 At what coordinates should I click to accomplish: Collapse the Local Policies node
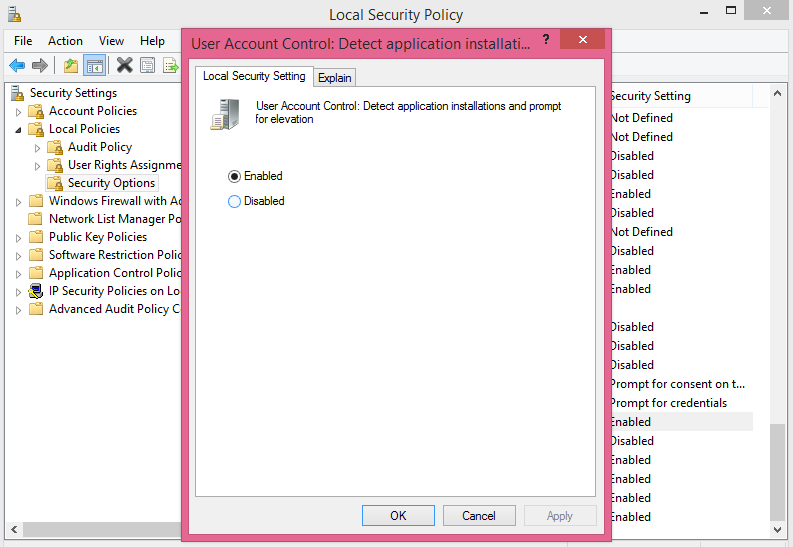click(18, 129)
